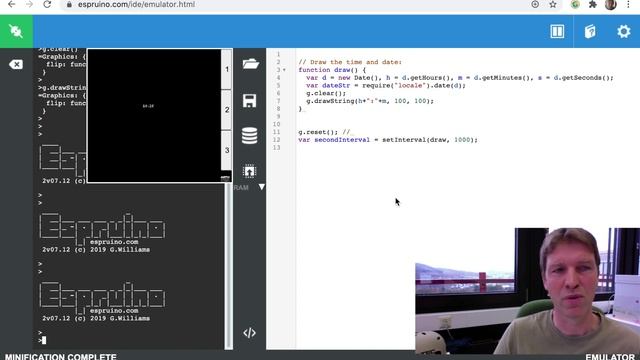Screen dimensions: 640x360
Task: Bookmark this page with the star icon
Action: (x=553, y=4)
